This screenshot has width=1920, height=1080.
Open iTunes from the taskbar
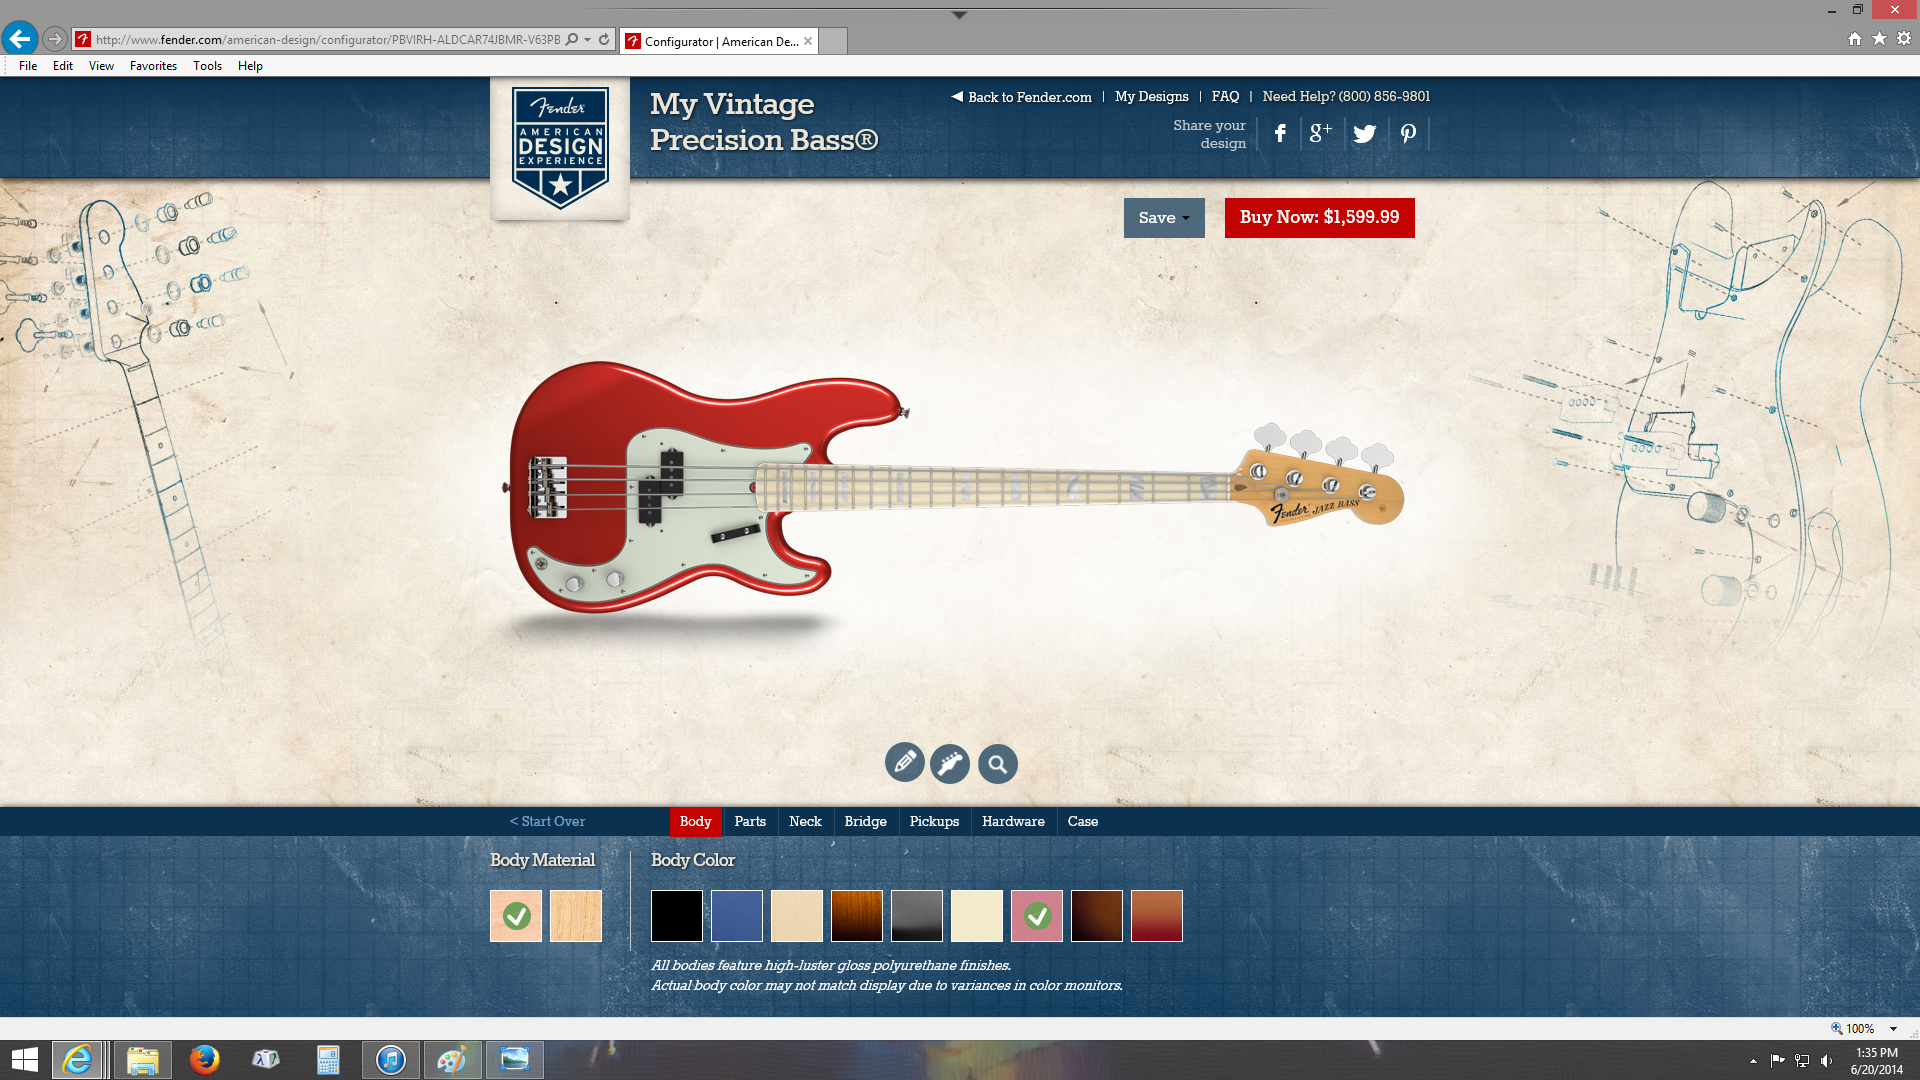[390, 1060]
